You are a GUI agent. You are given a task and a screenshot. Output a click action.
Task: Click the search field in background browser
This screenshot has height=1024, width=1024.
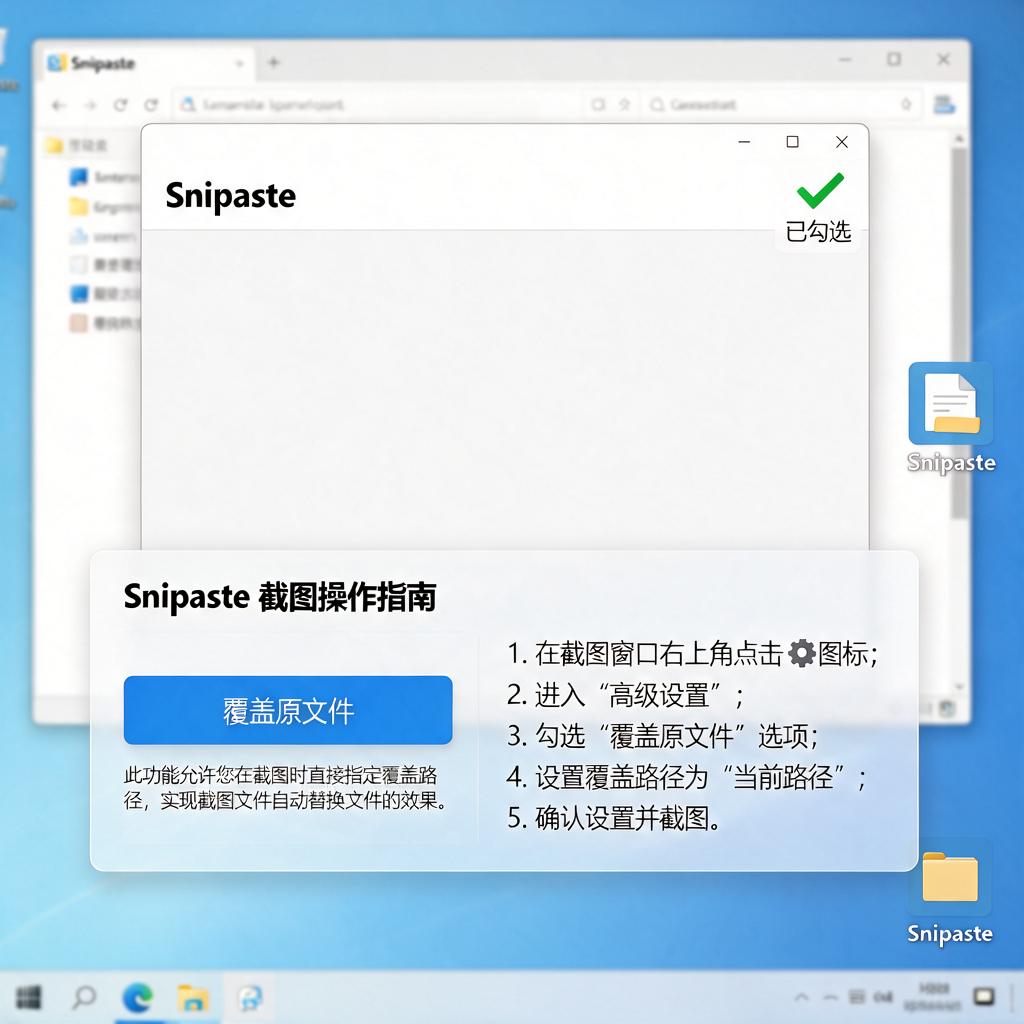point(780,104)
